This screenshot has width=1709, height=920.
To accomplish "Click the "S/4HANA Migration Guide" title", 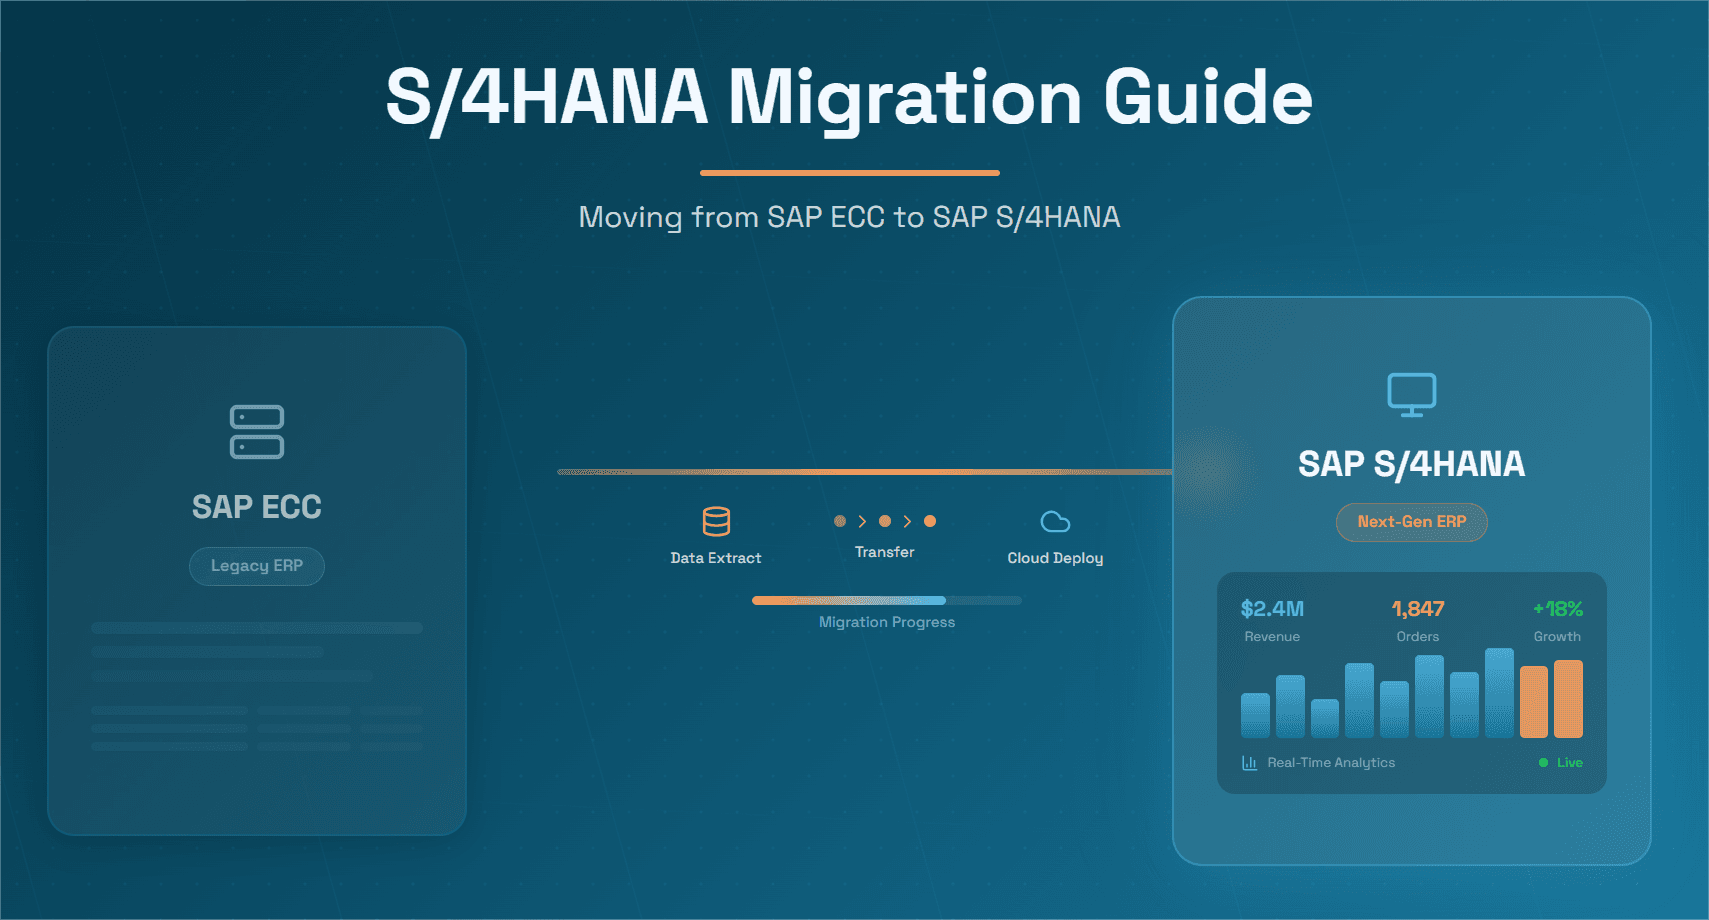I will pyautogui.click(x=849, y=98).
